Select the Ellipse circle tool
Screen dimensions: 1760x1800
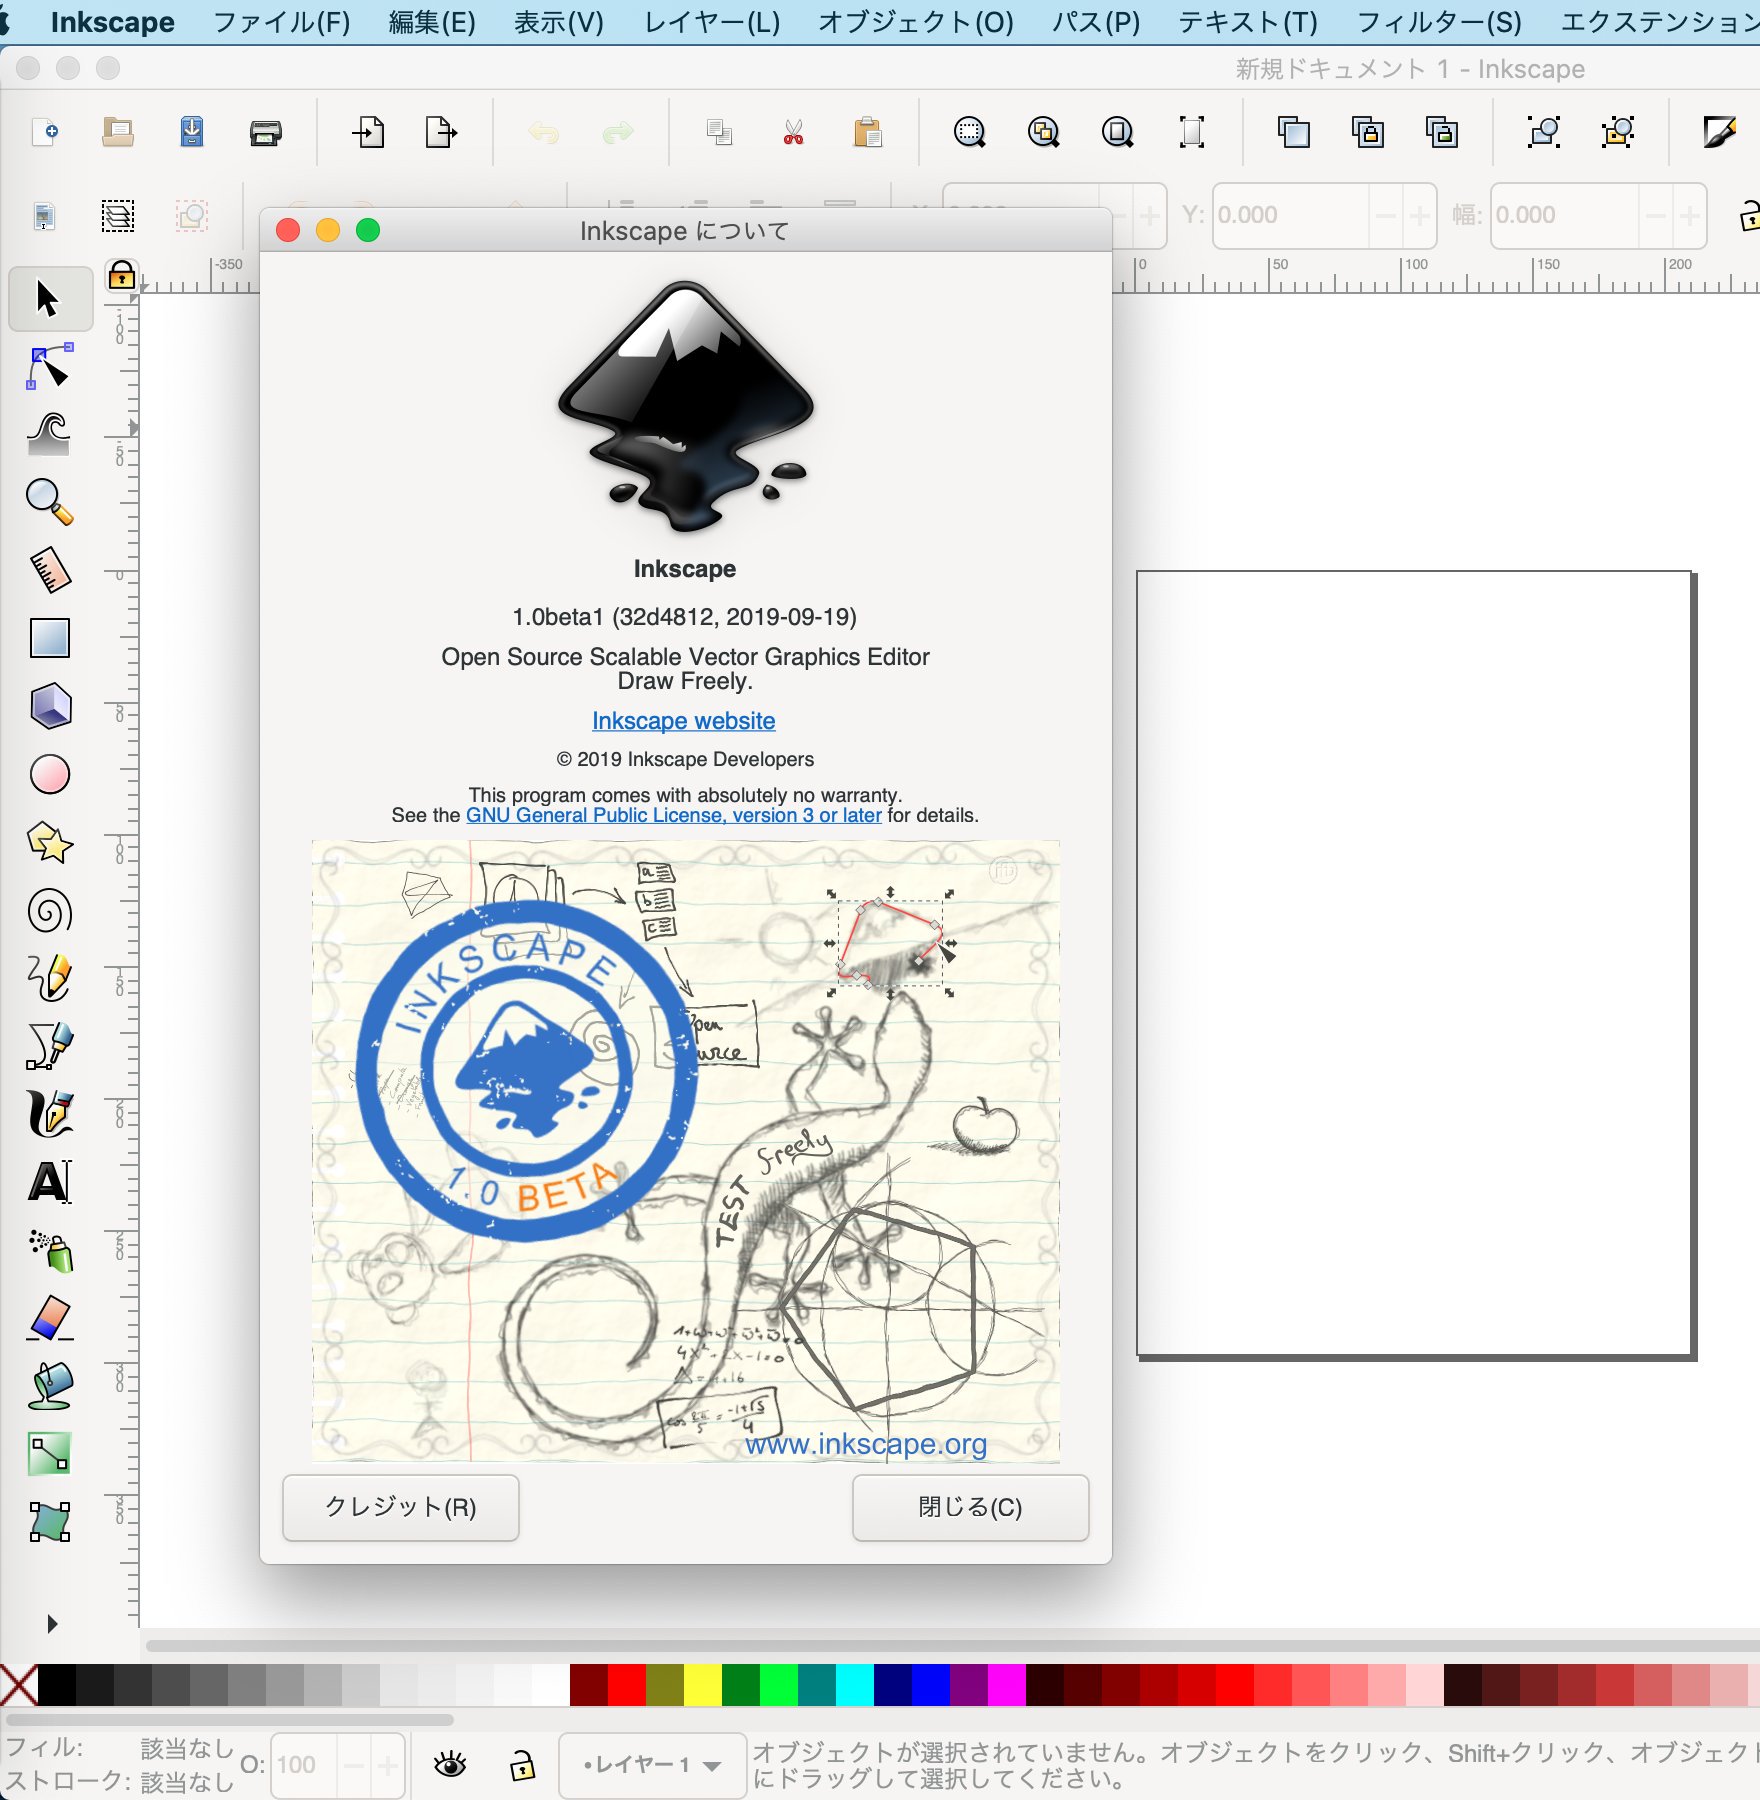point(49,774)
